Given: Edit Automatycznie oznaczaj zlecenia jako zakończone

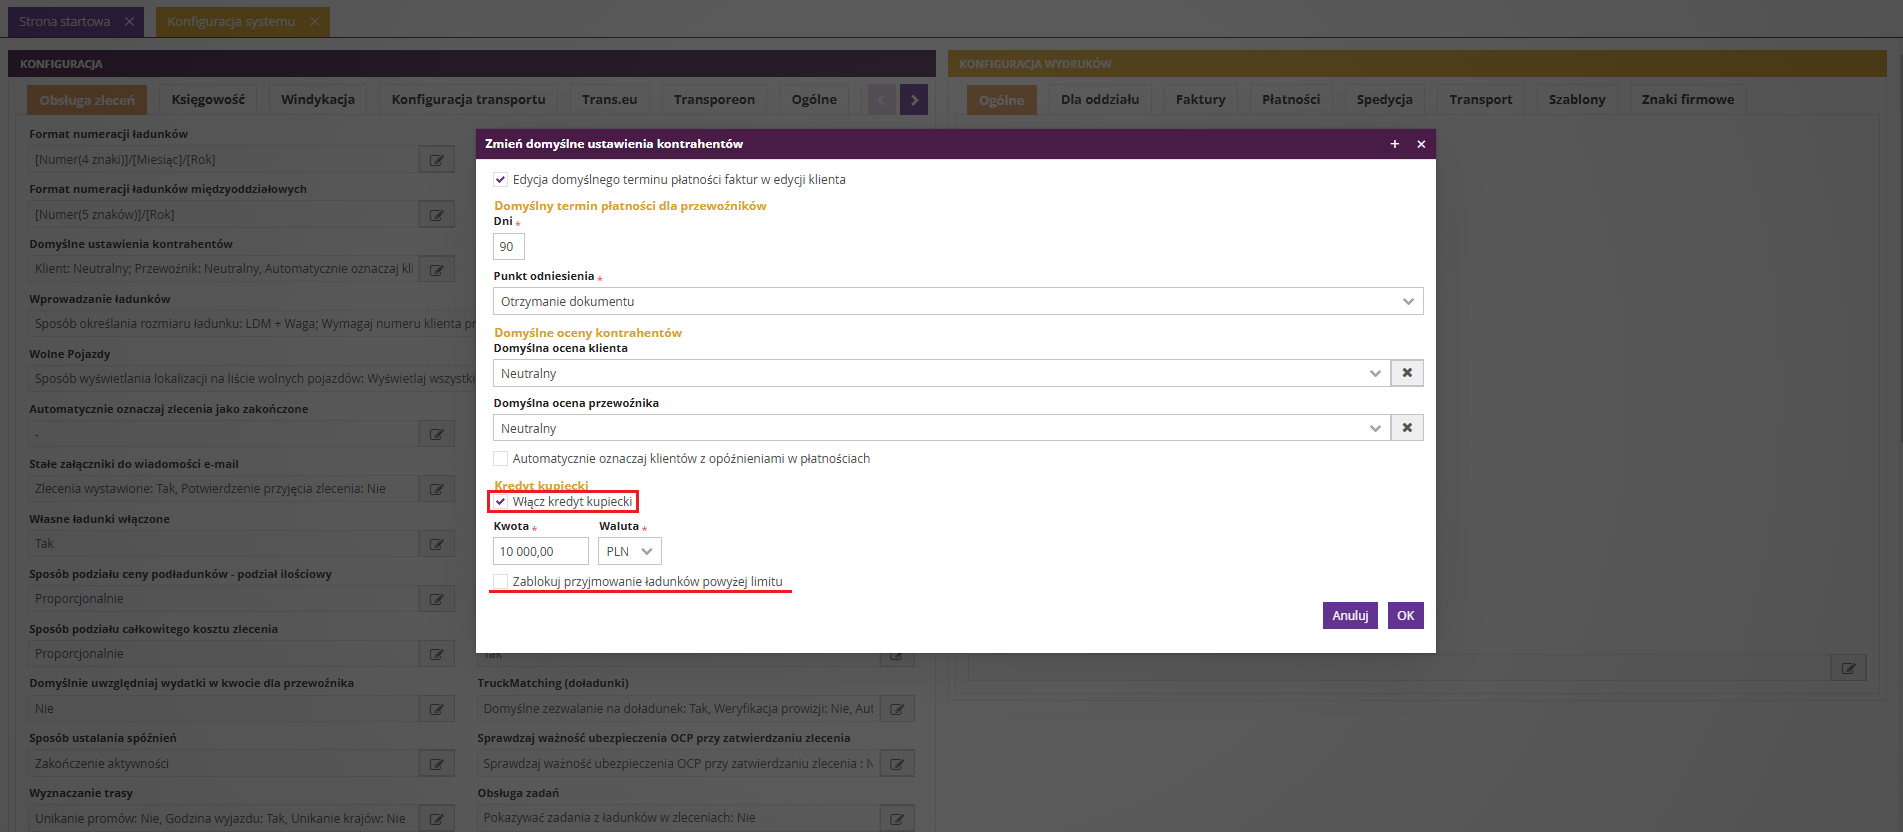Looking at the screenshot, I should pyautogui.click(x=437, y=434).
